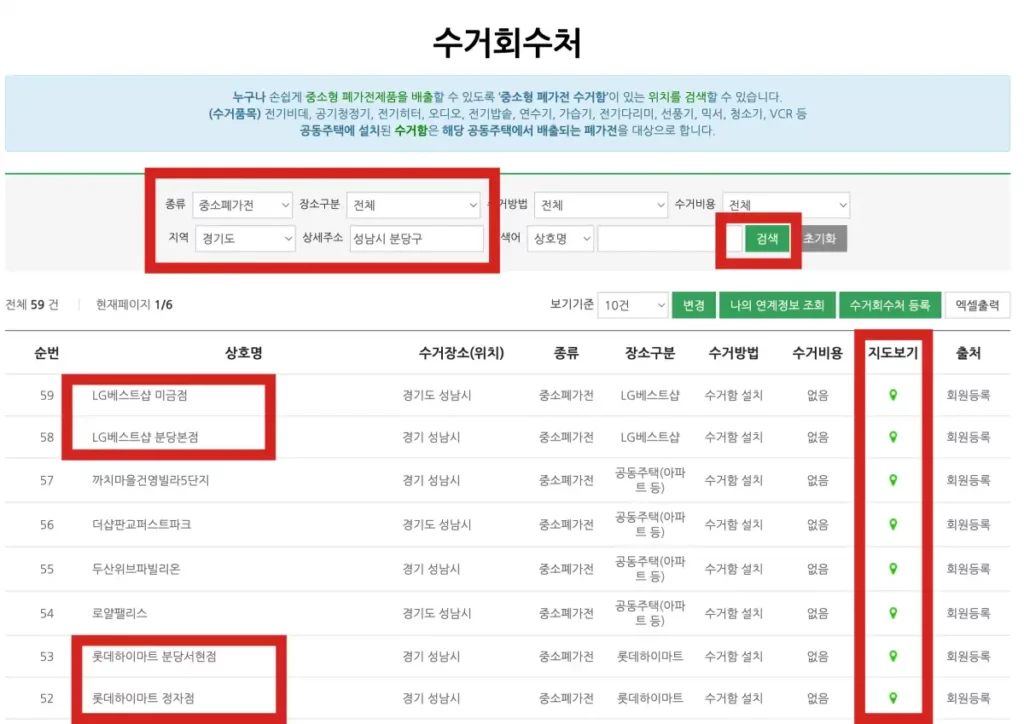Click 현재페이지 1/6 indicator

(134, 305)
